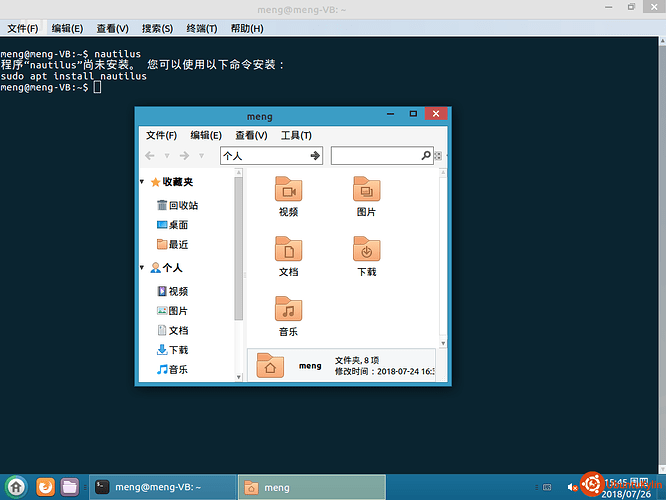
Task: Open file manager 工具(T) menu
Action: point(296,136)
